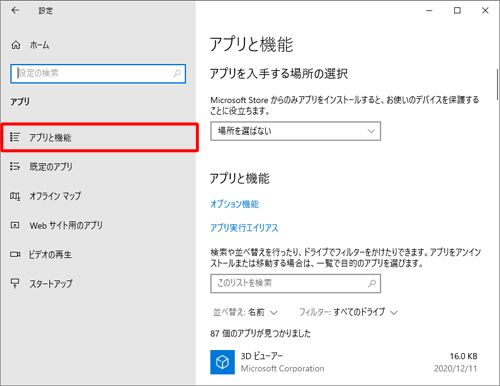Image resolution: width=500 pixels, height=386 pixels.
Task: Select the 3D ビューアー app entry
Action: (345, 362)
